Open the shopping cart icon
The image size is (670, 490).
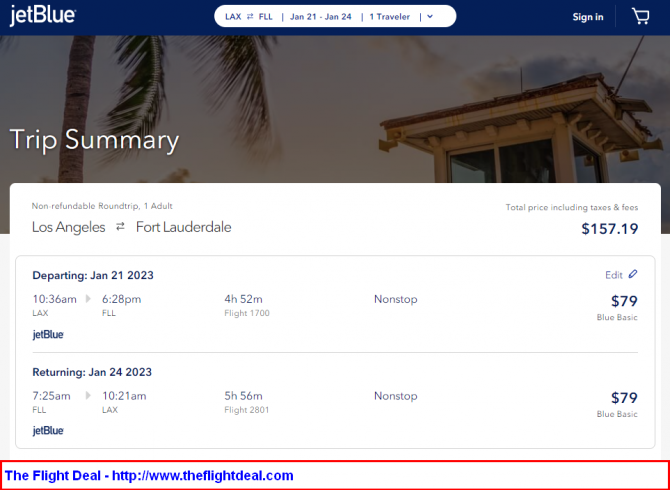641,17
